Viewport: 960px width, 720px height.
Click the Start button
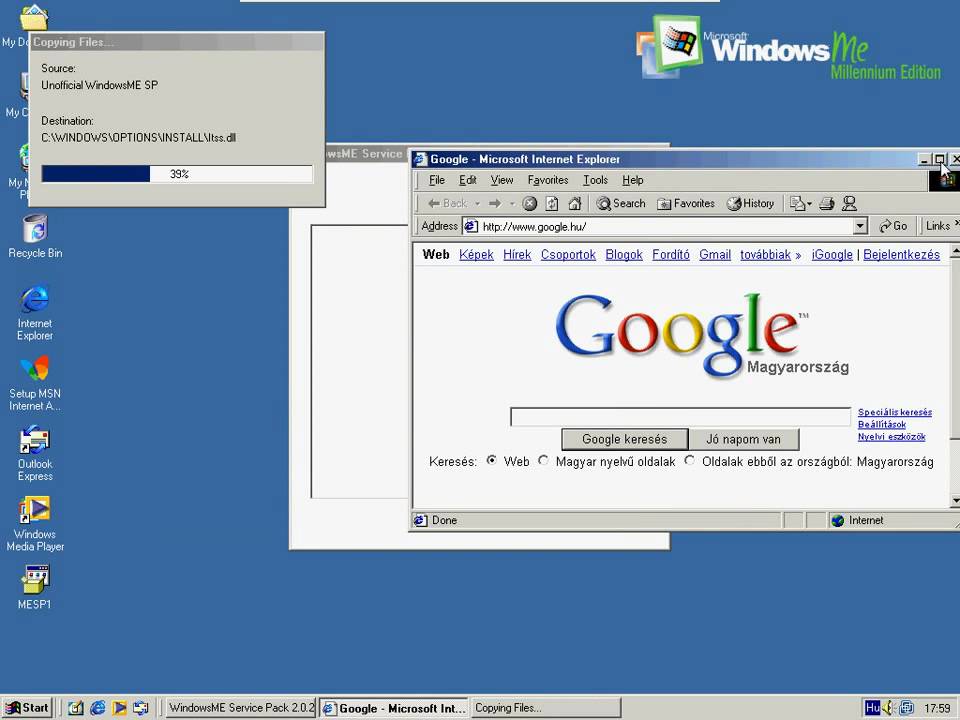click(x=28, y=708)
